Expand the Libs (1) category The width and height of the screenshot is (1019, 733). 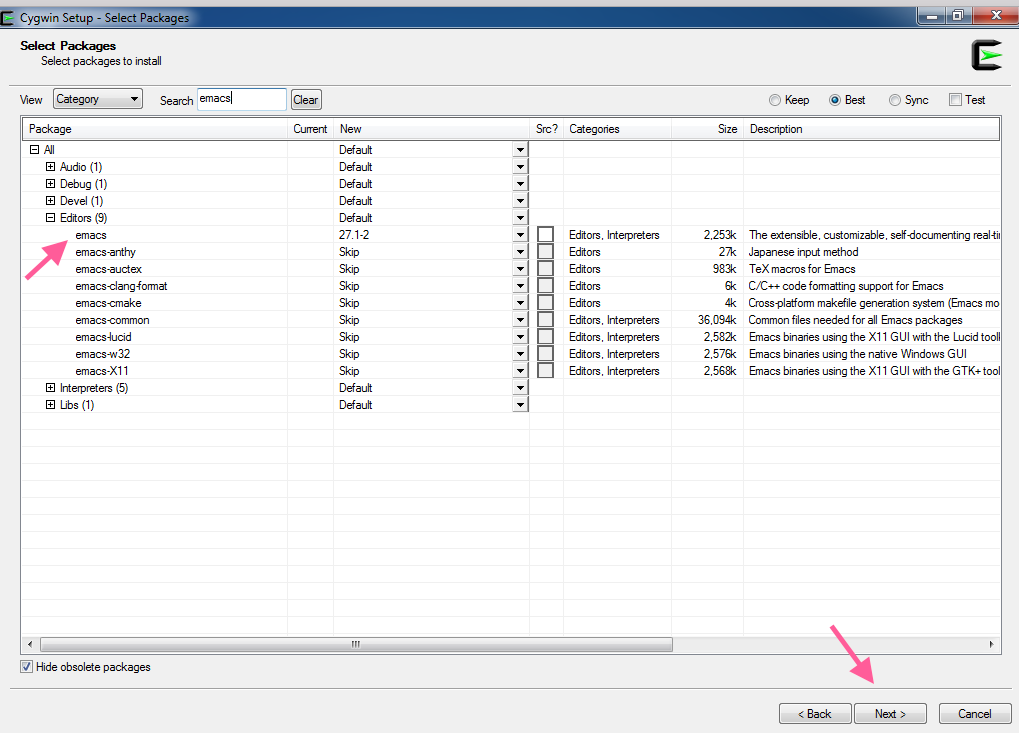(51, 404)
